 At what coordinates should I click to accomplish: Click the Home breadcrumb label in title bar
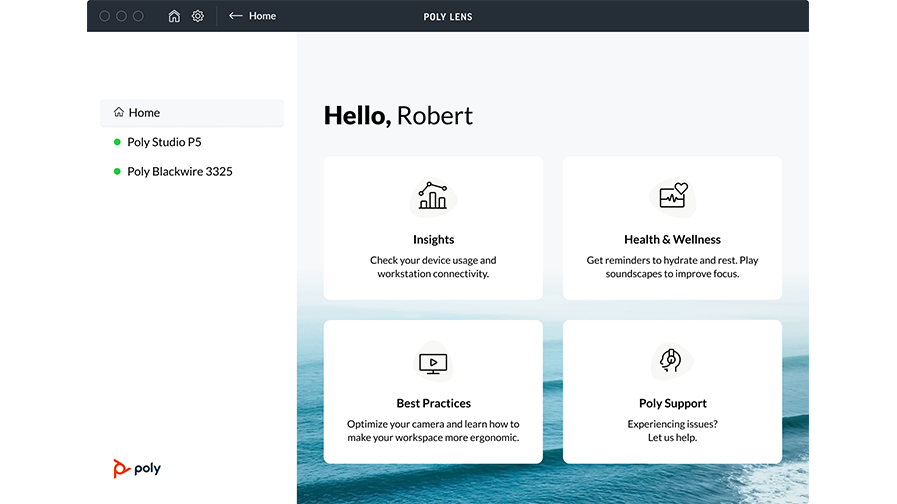tap(263, 16)
